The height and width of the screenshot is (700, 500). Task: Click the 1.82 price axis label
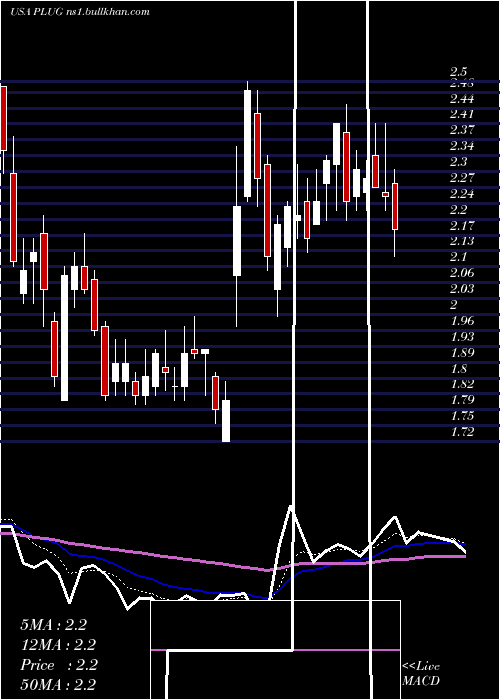click(x=461, y=384)
